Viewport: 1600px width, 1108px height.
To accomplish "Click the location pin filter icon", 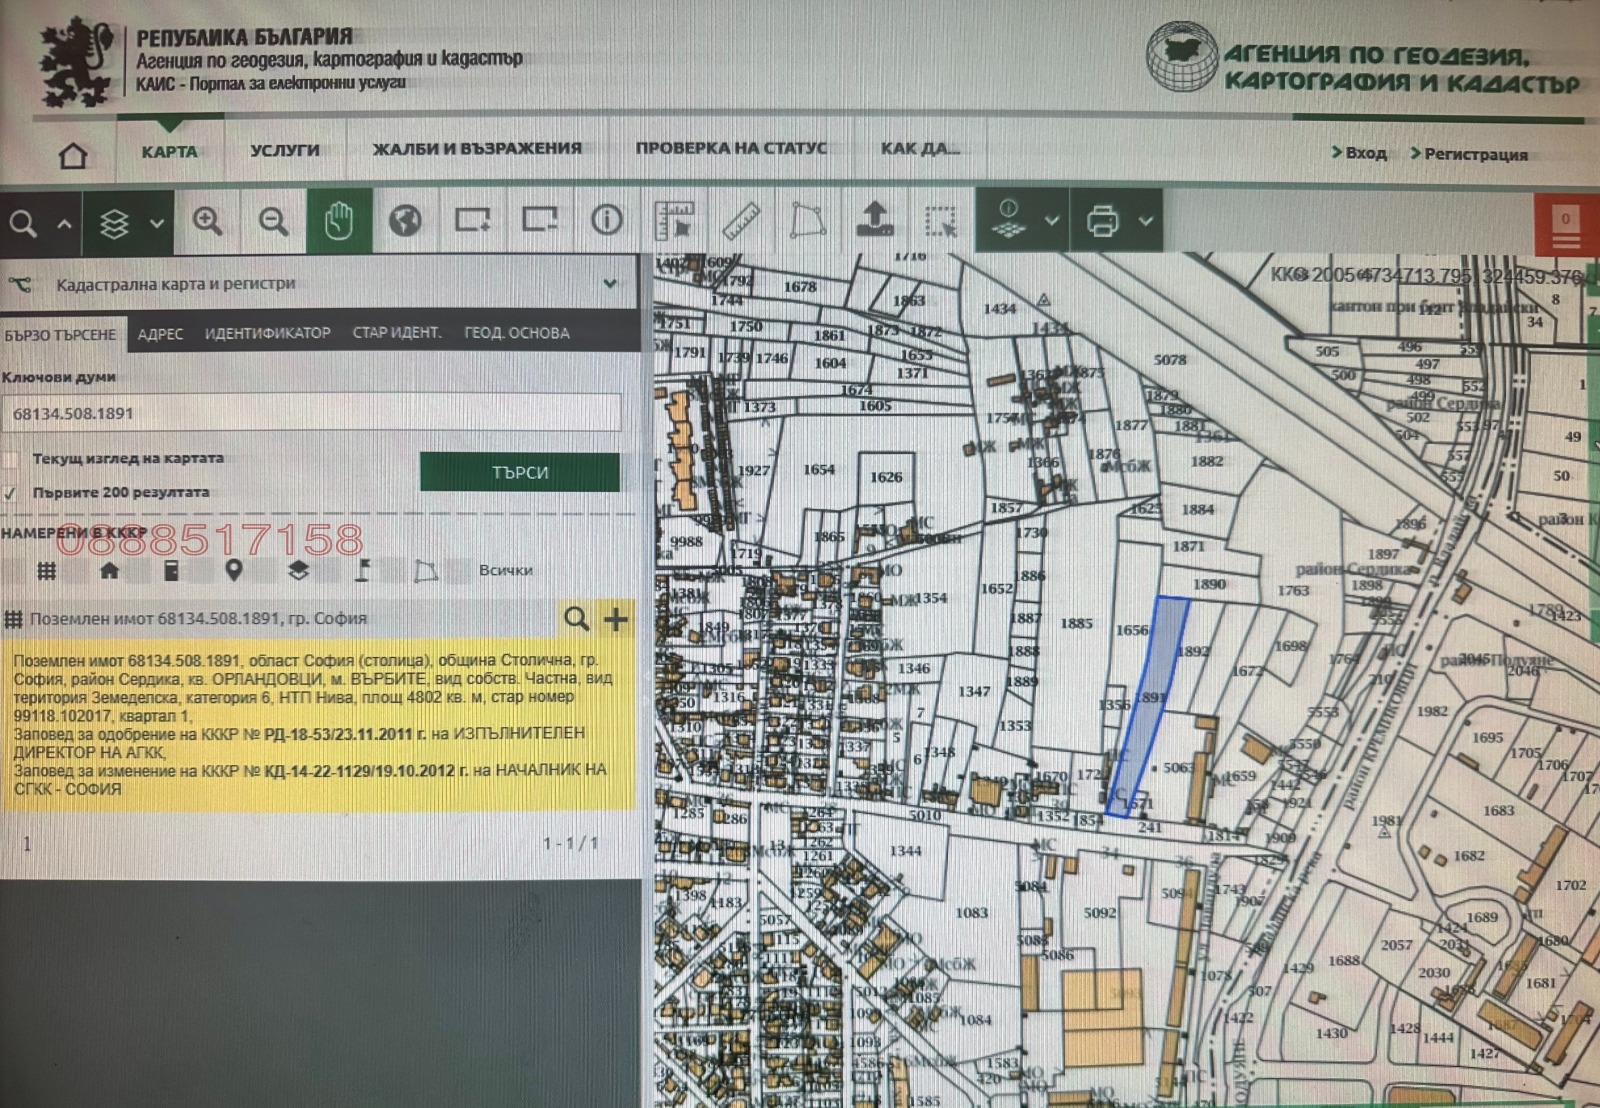I will coord(232,568).
